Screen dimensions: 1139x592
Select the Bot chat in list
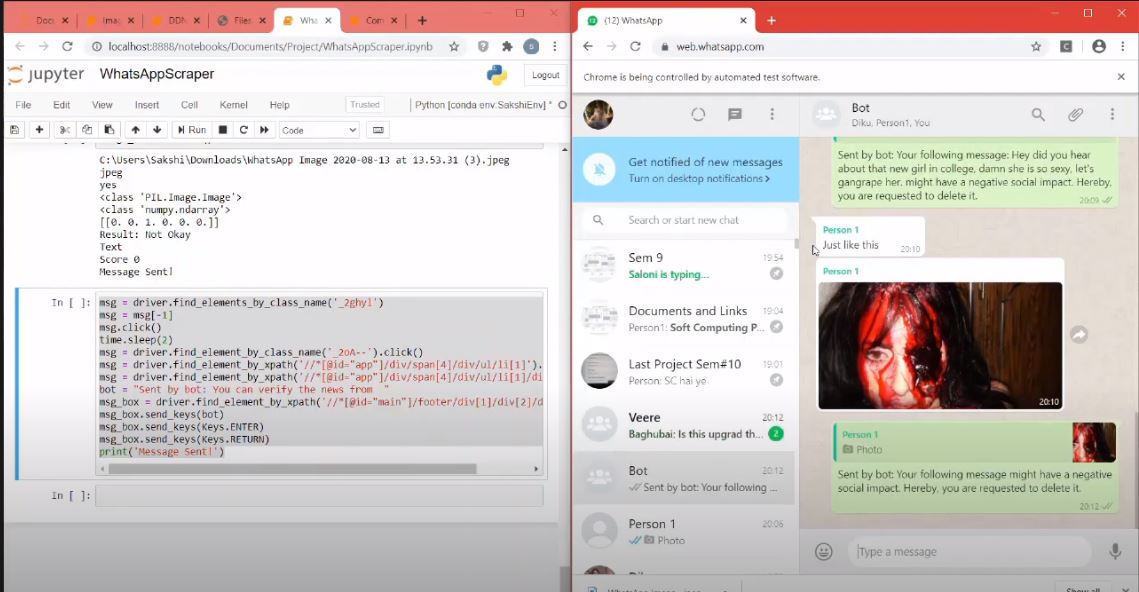click(684, 478)
